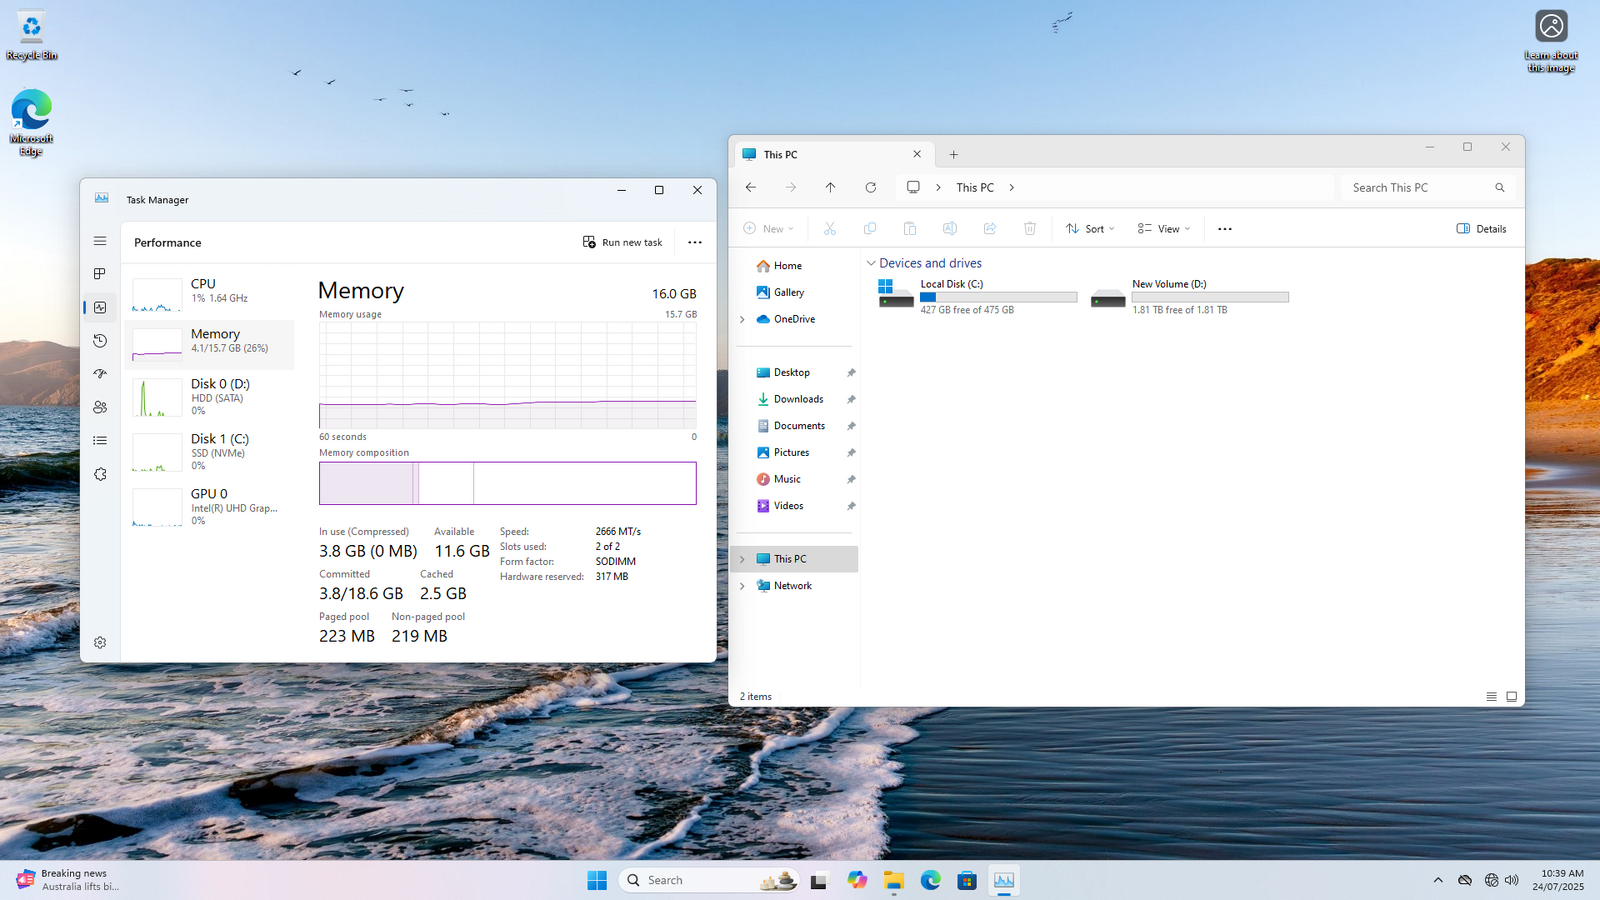Open App history page in Task Manager

(100, 341)
